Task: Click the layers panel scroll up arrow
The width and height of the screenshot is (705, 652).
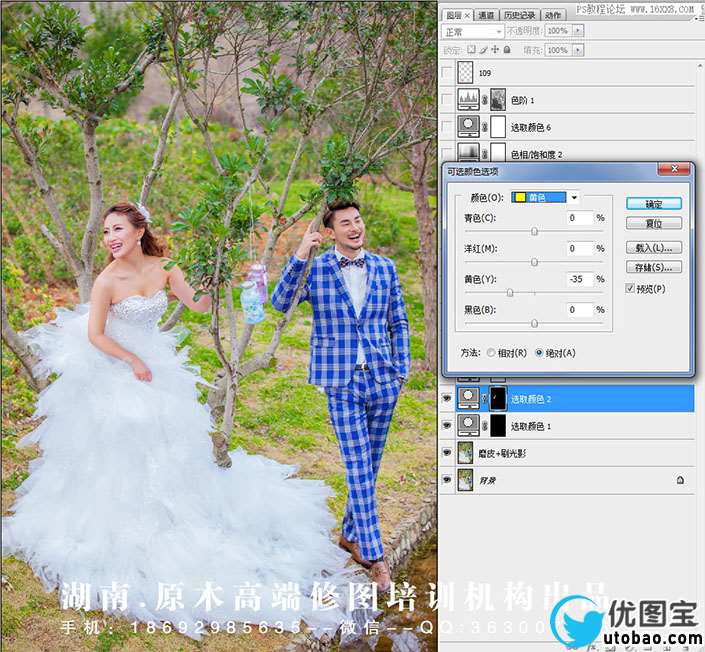Action: tap(700, 66)
